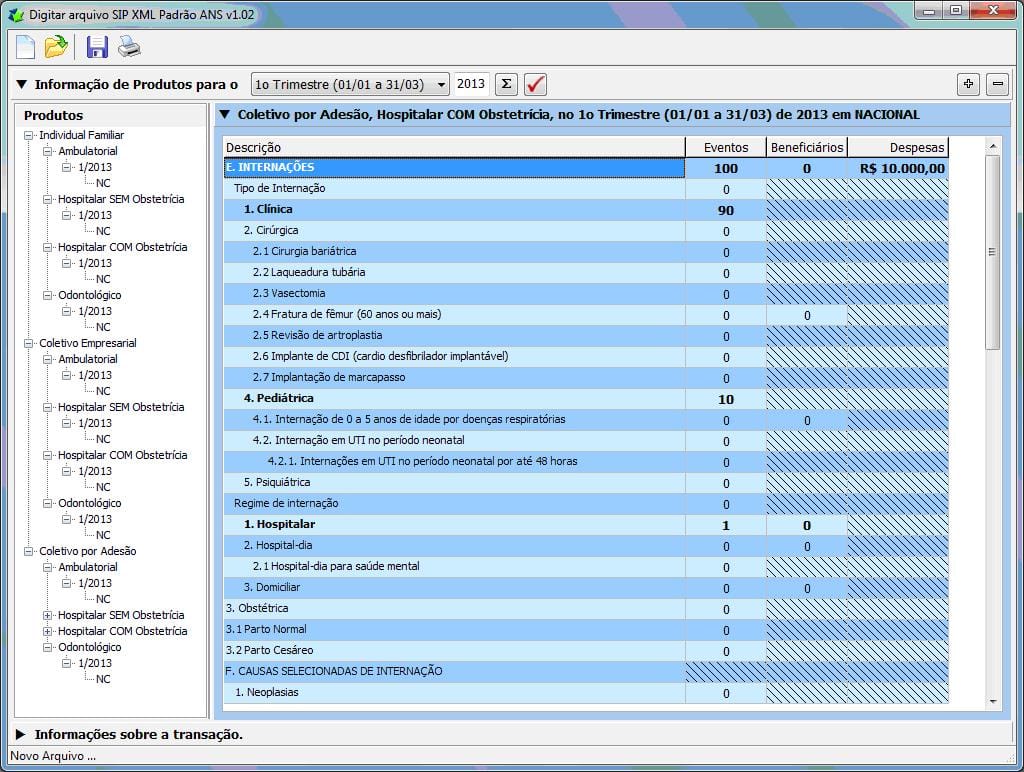
Task: Expand the Informações sobre a transação section
Action: coord(21,734)
